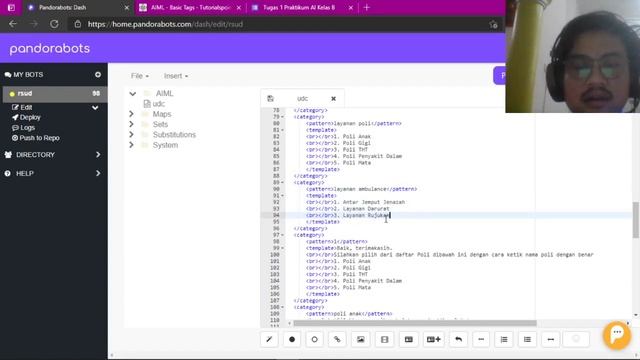
Task: Collapse the AIML folder
Action: (x=133, y=93)
